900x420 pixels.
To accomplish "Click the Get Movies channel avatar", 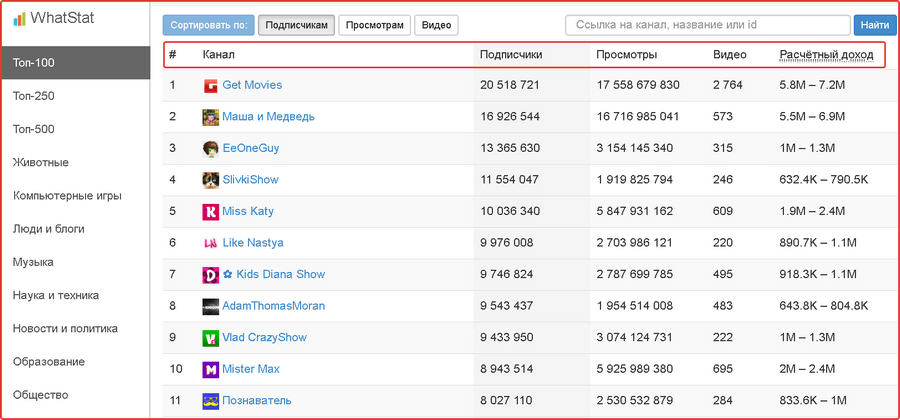I will [x=211, y=86].
